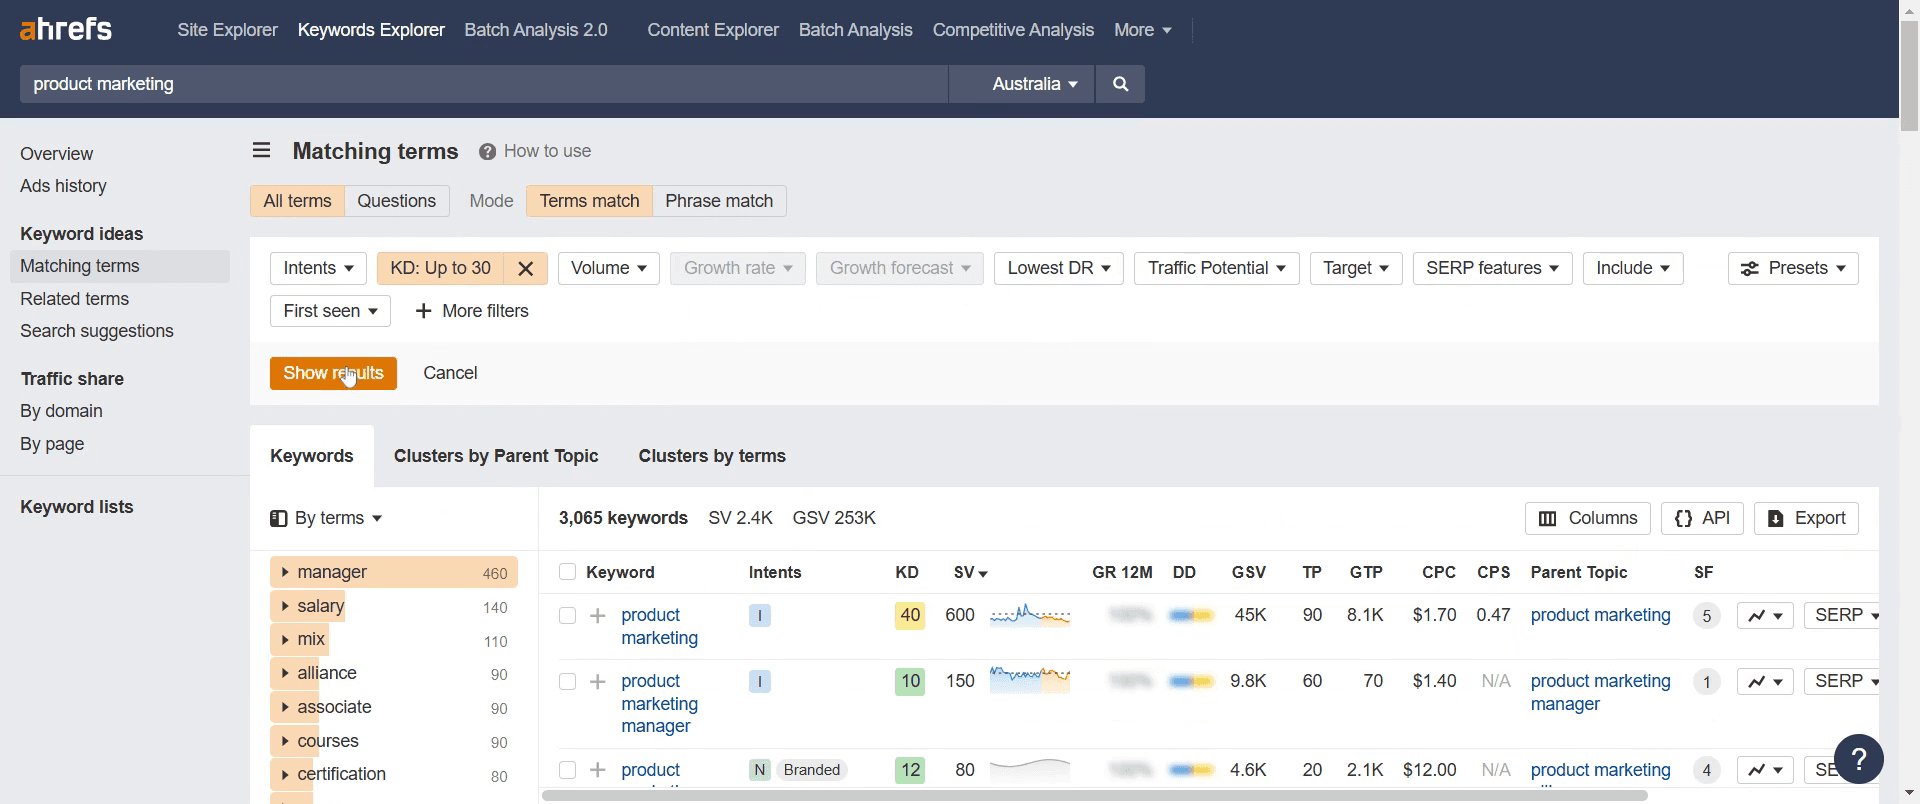Check the 'product marketing manager' row checkbox
The image size is (1920, 804).
(567, 682)
